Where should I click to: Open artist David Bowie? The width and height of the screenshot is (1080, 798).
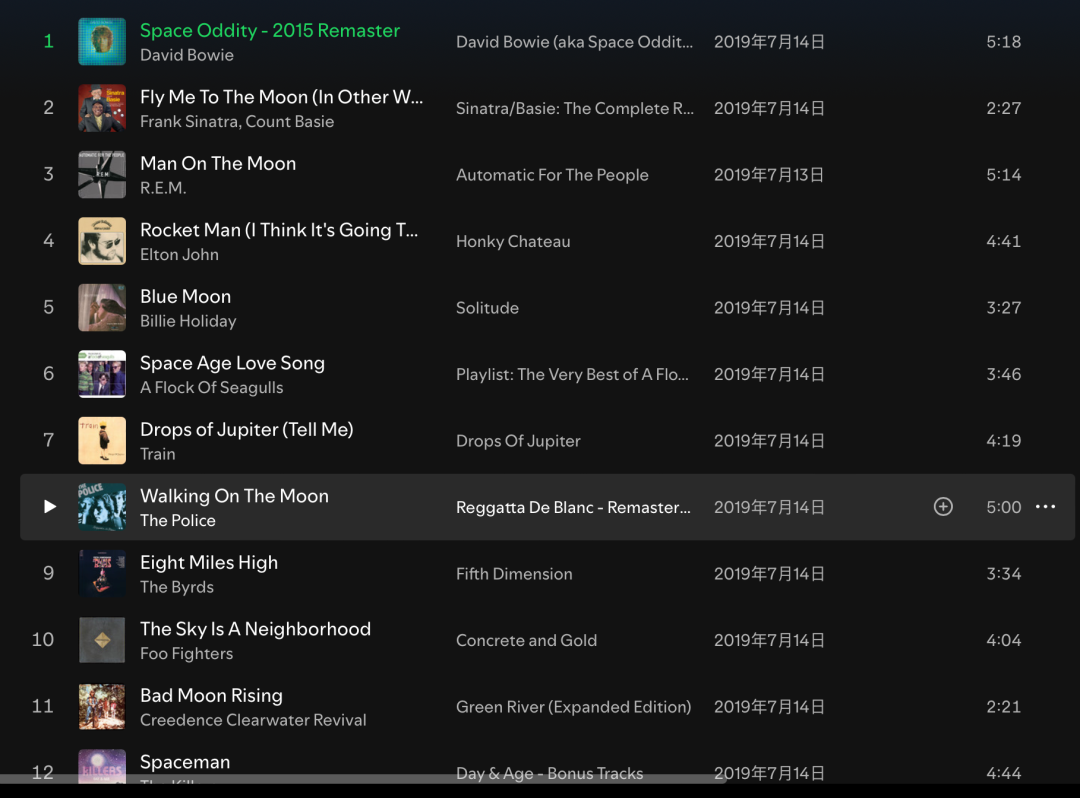[x=187, y=55]
